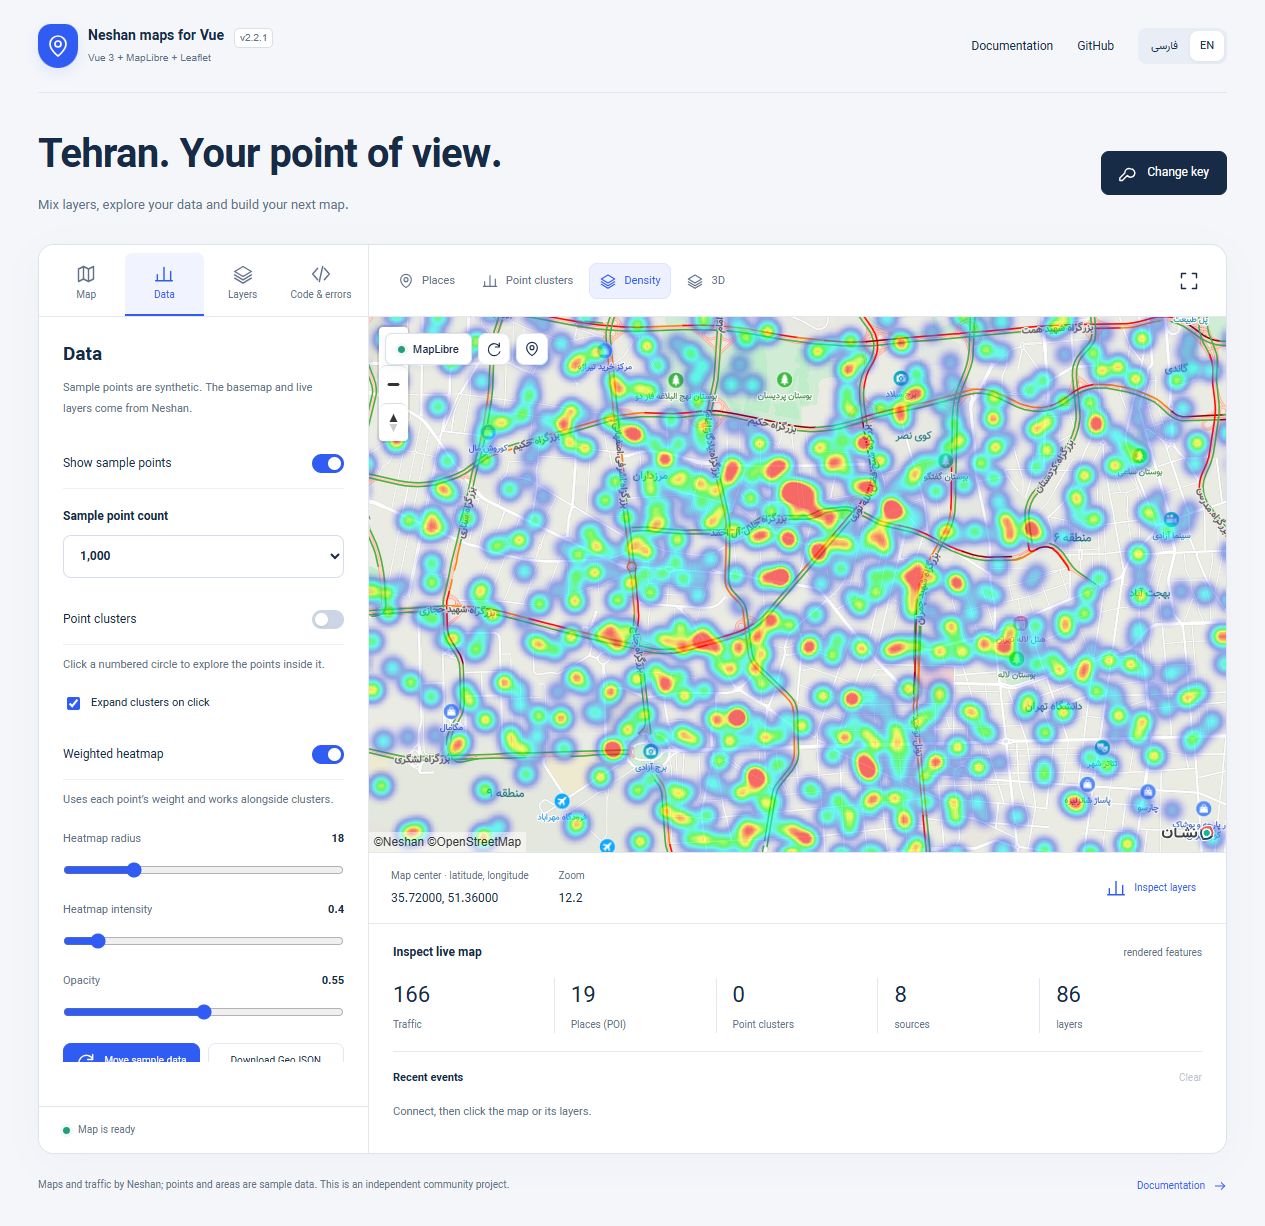Click the zoom value 12.2
Screen dimensions: 1265x1226
coord(570,898)
